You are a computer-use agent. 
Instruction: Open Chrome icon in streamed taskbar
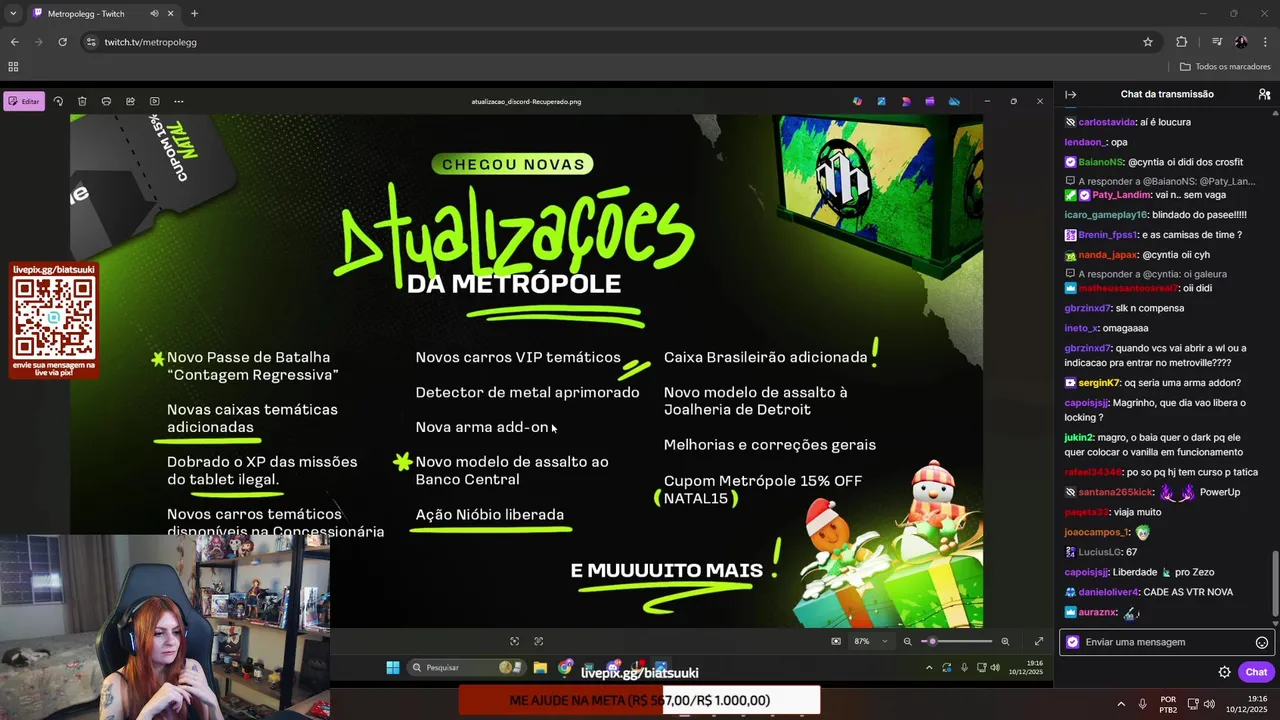(566, 668)
